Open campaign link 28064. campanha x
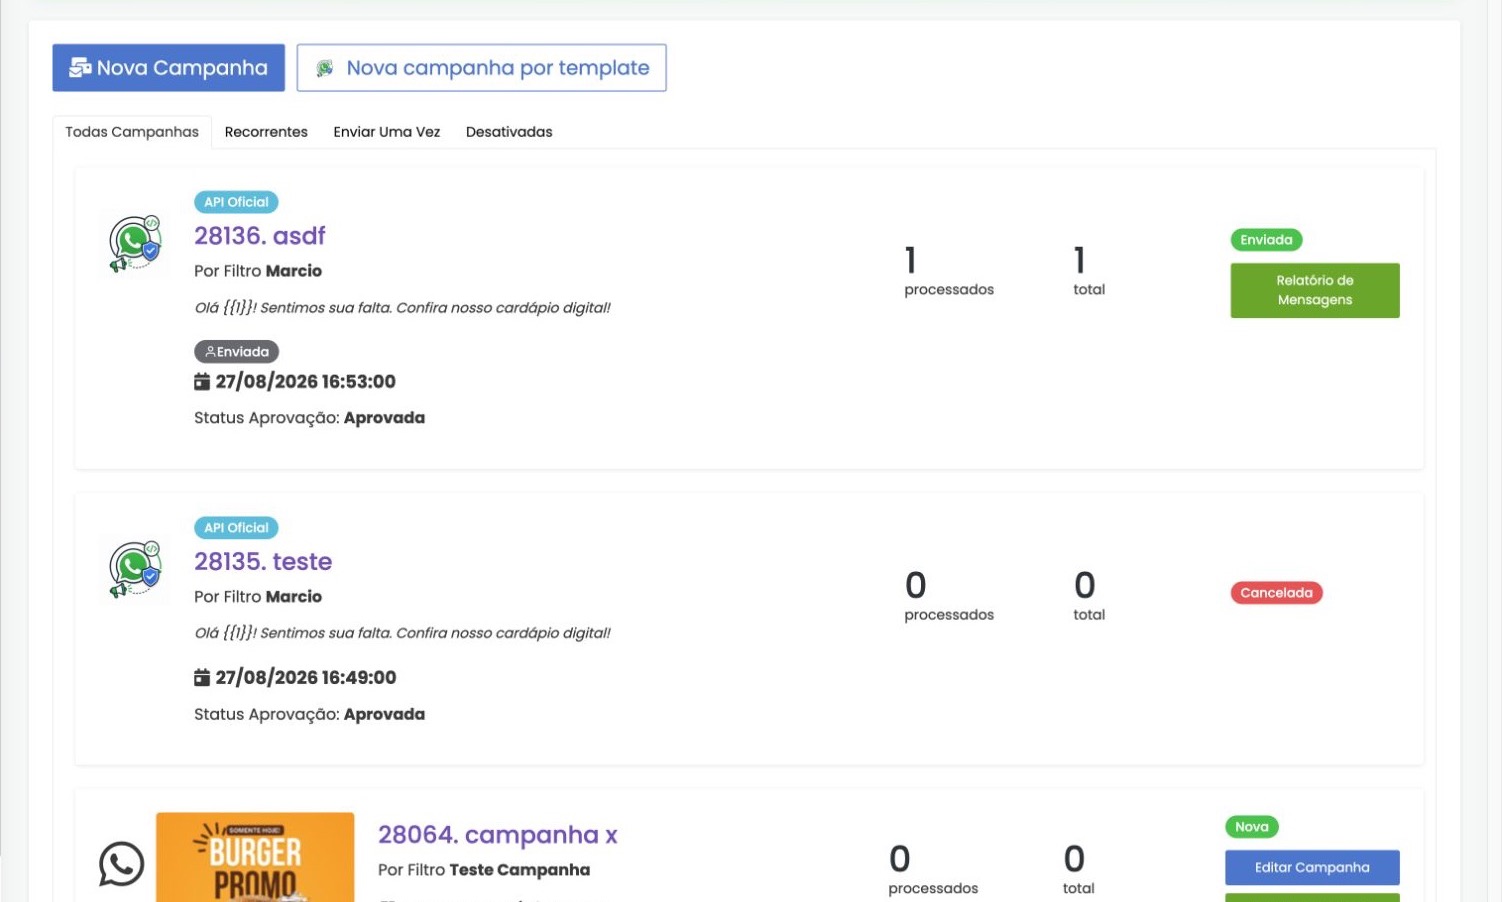Screen dimensions: 1502x902 tap(498, 835)
